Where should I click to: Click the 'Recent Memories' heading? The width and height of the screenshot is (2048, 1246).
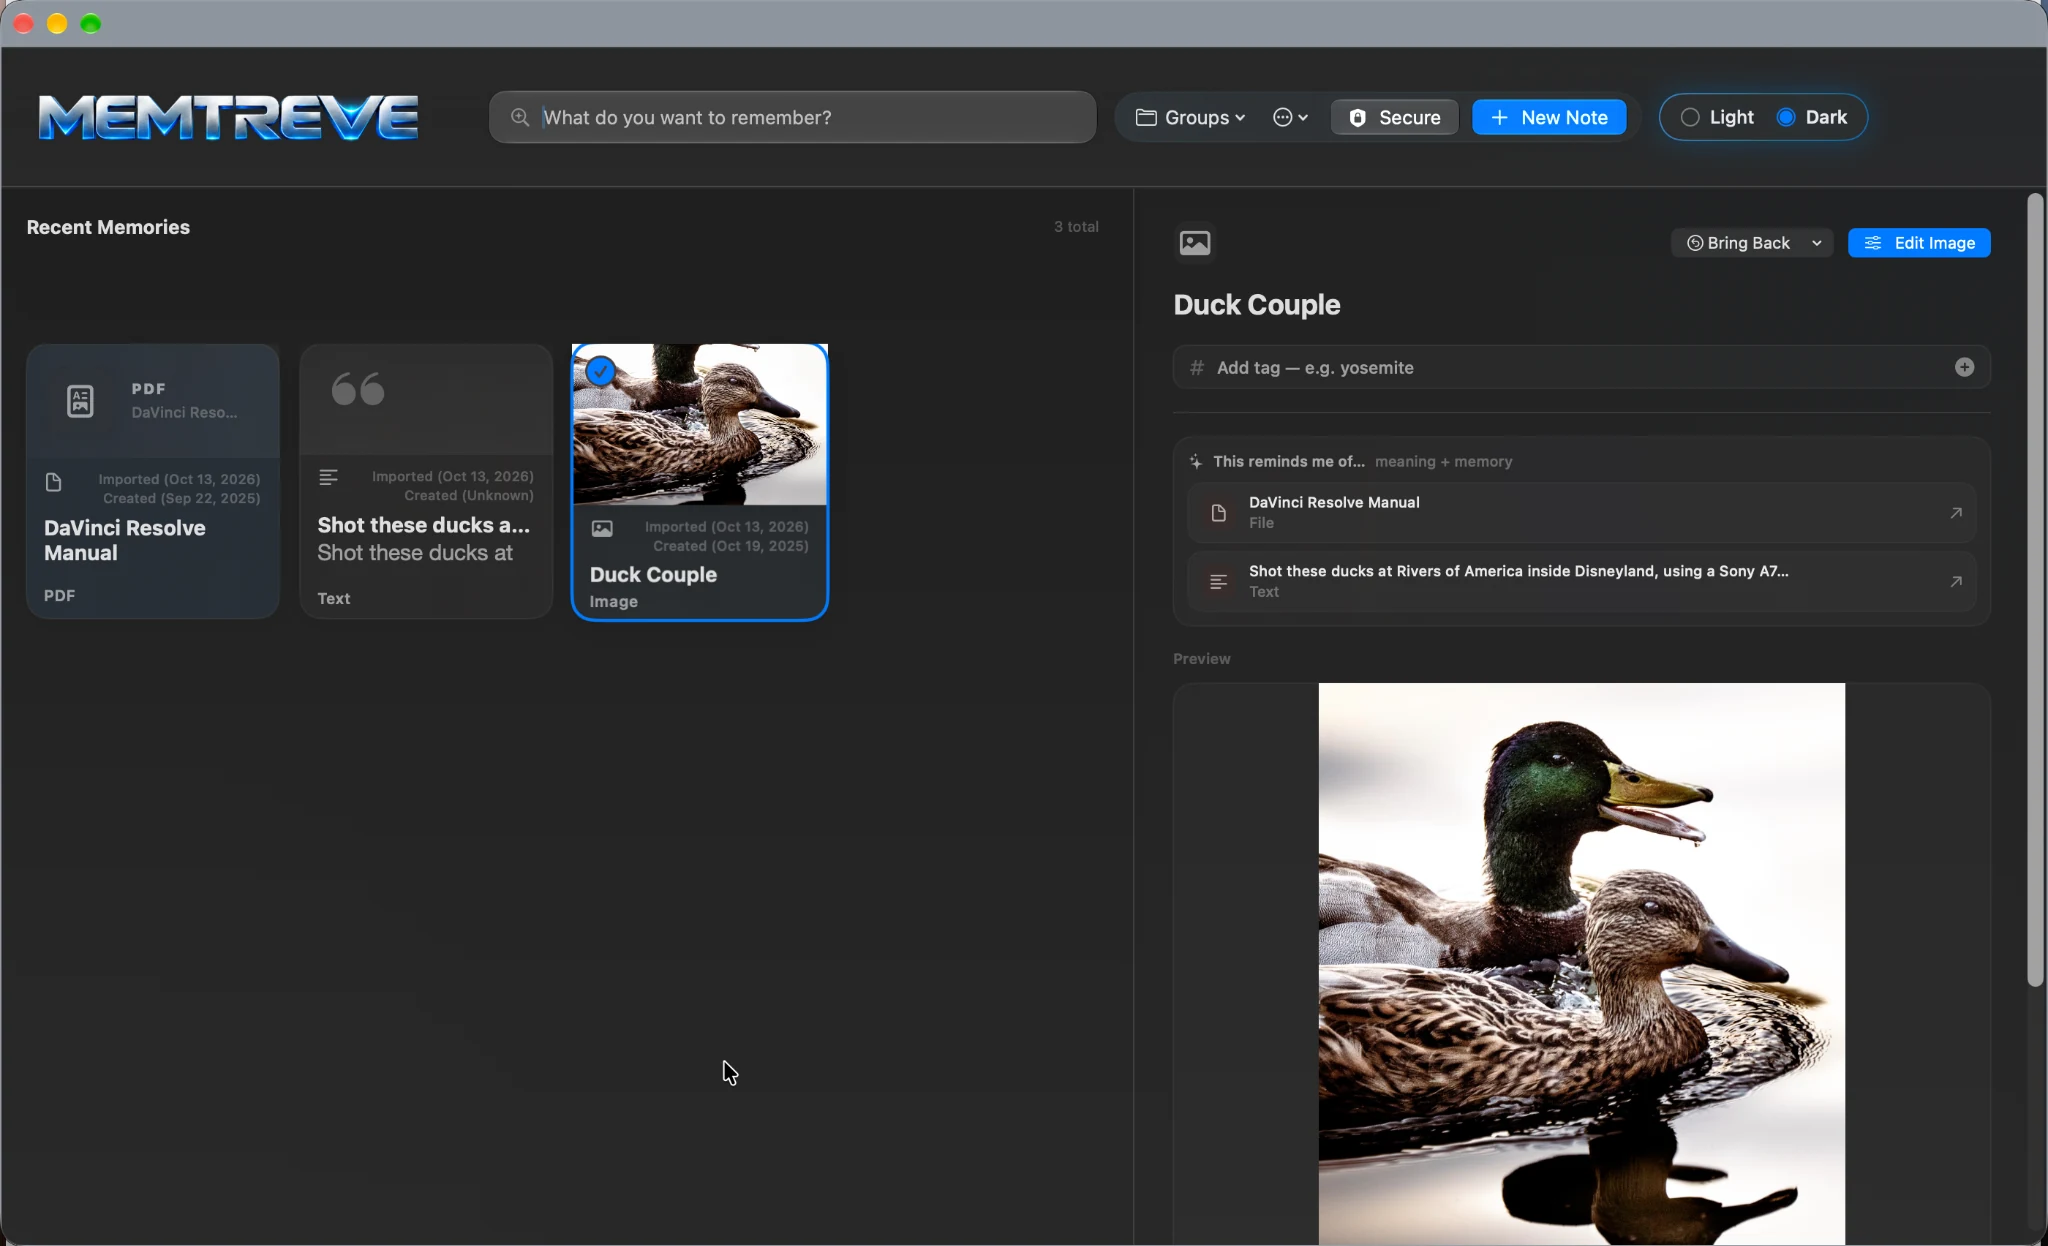coord(108,227)
